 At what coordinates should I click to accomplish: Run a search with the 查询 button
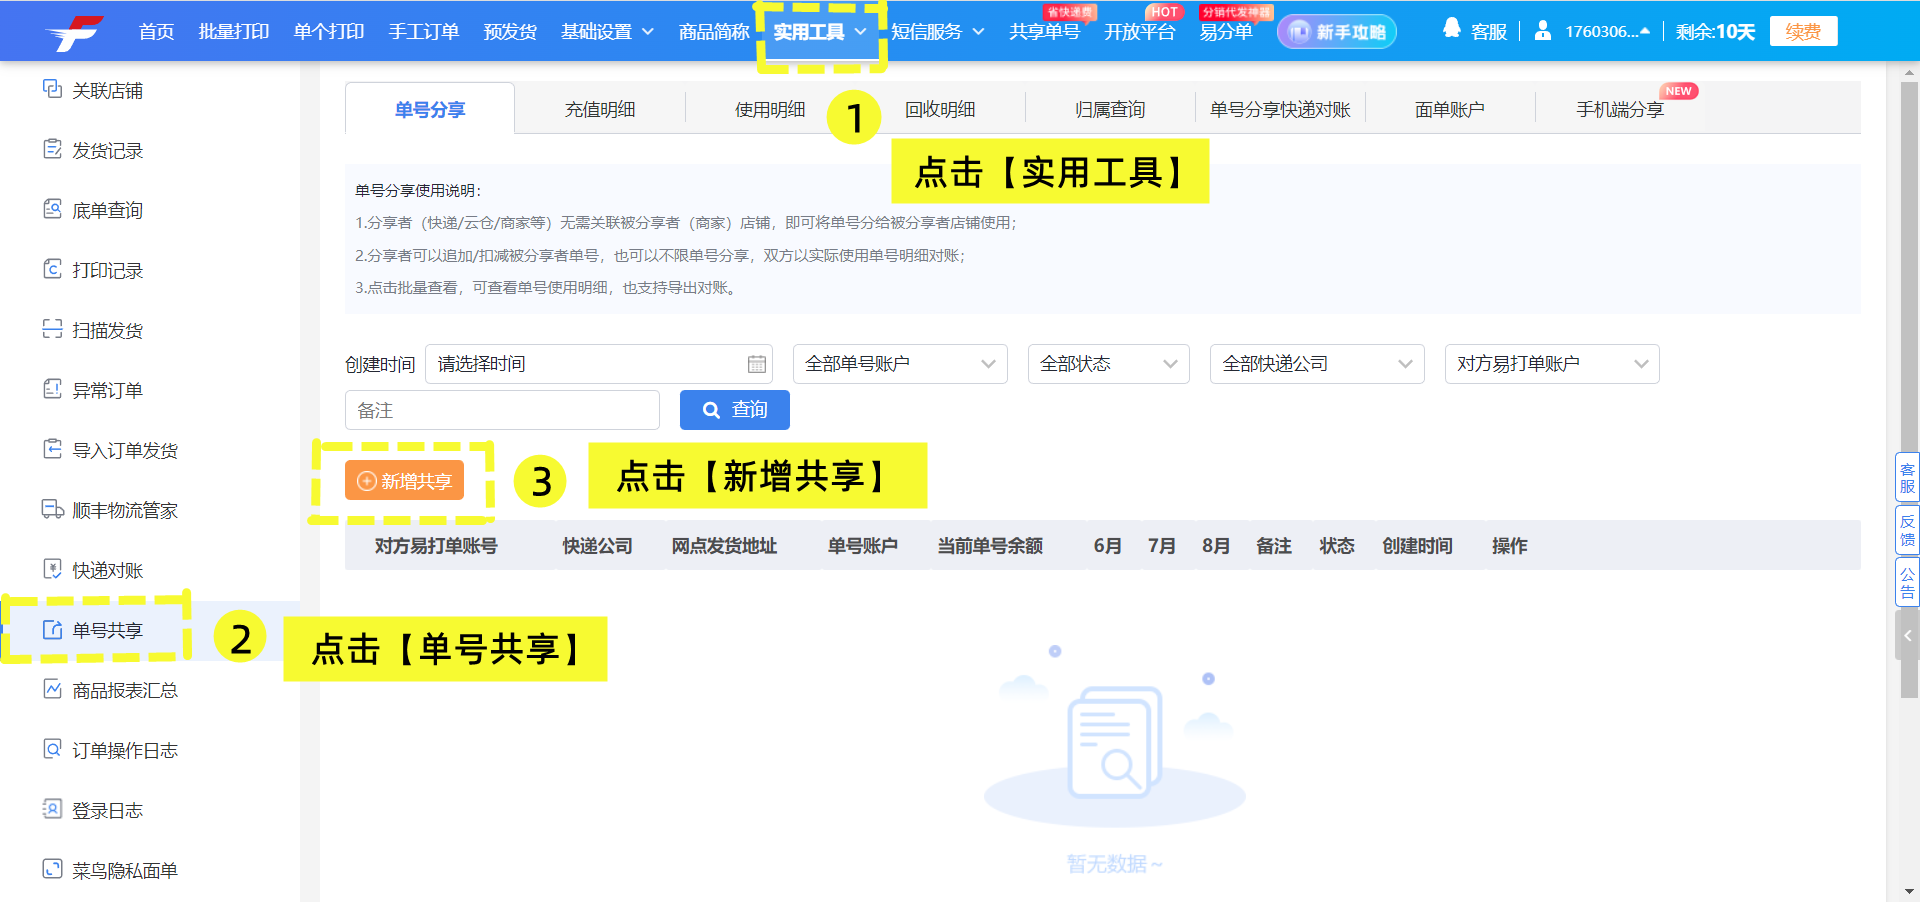(734, 410)
